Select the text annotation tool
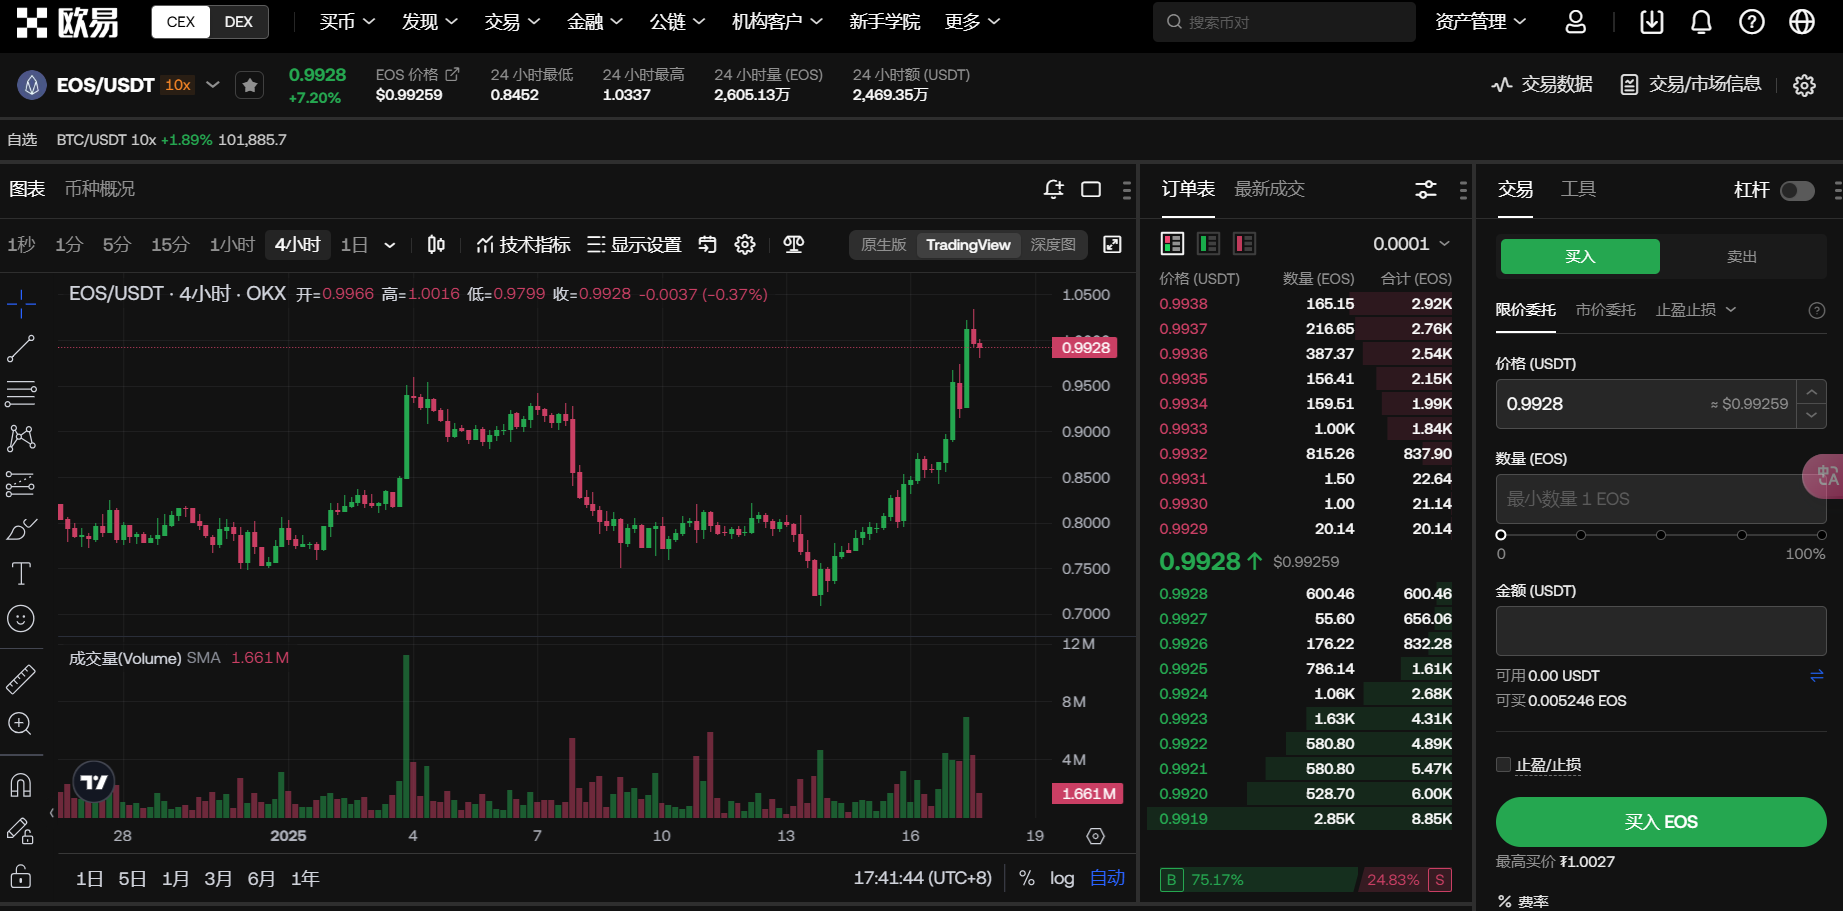The image size is (1843, 911). tap(21, 573)
